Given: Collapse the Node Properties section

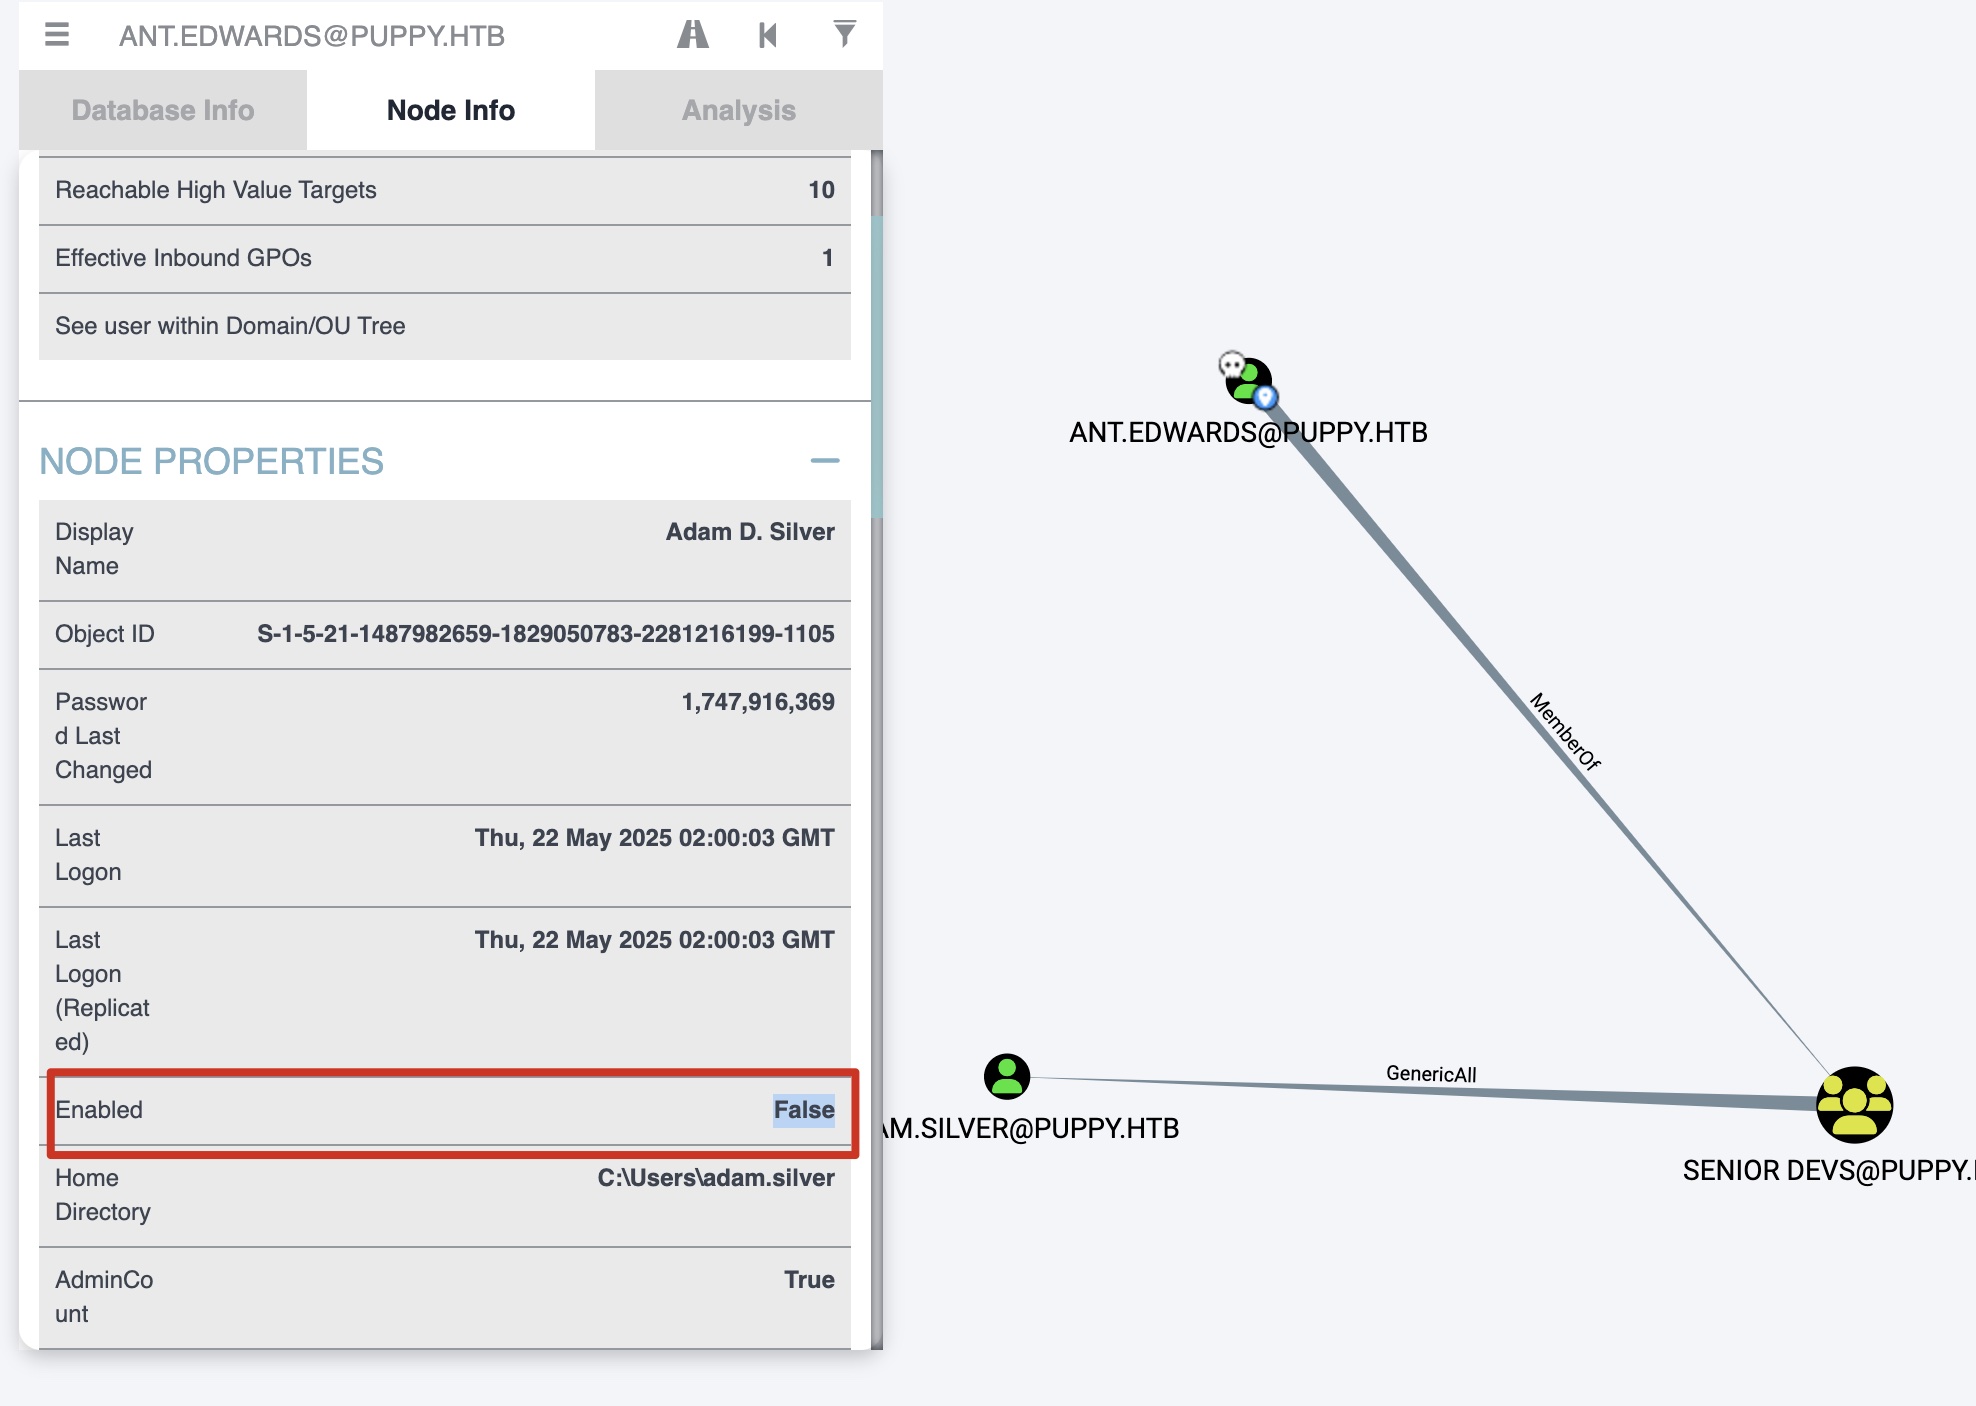Looking at the screenshot, I should [x=824, y=461].
